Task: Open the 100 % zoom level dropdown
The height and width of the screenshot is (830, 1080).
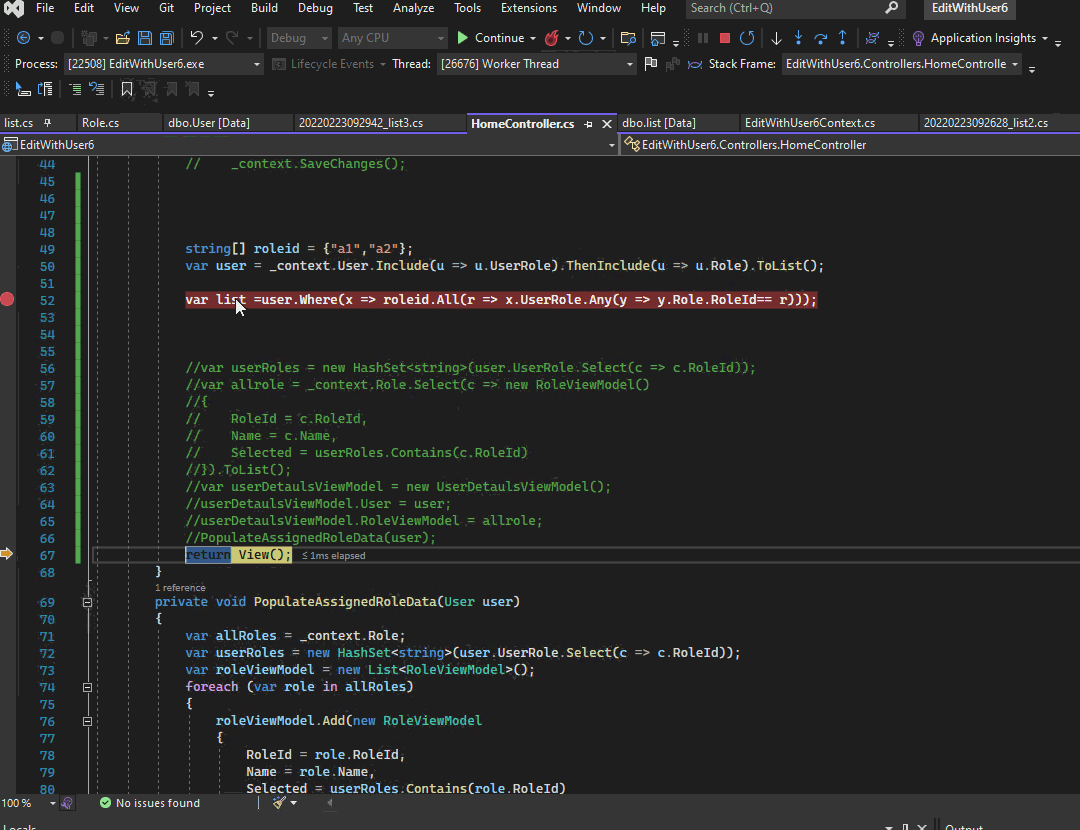Action: click(52, 803)
